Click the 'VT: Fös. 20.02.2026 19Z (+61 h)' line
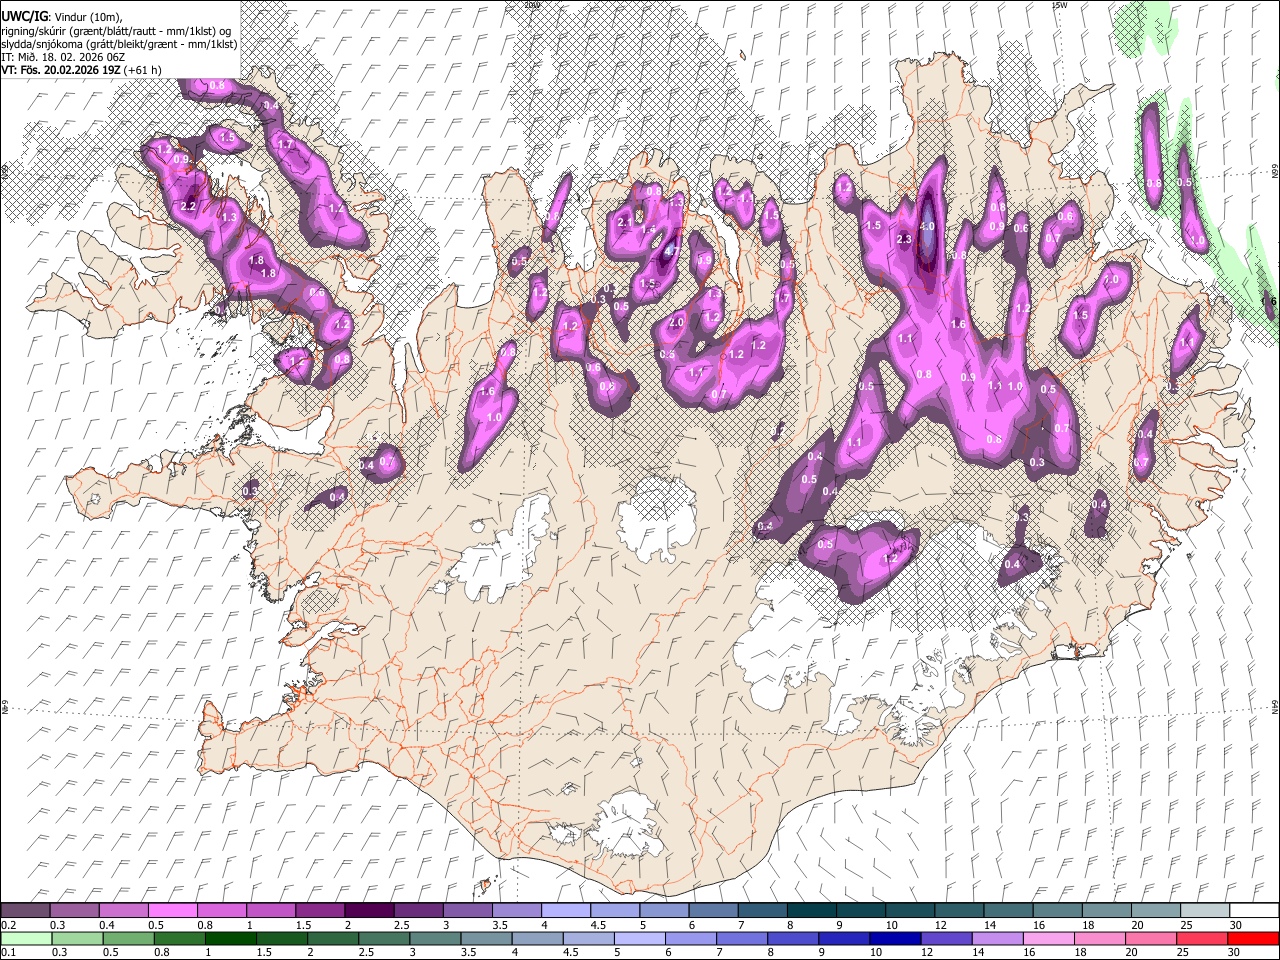The image size is (1280, 960). click(81, 70)
